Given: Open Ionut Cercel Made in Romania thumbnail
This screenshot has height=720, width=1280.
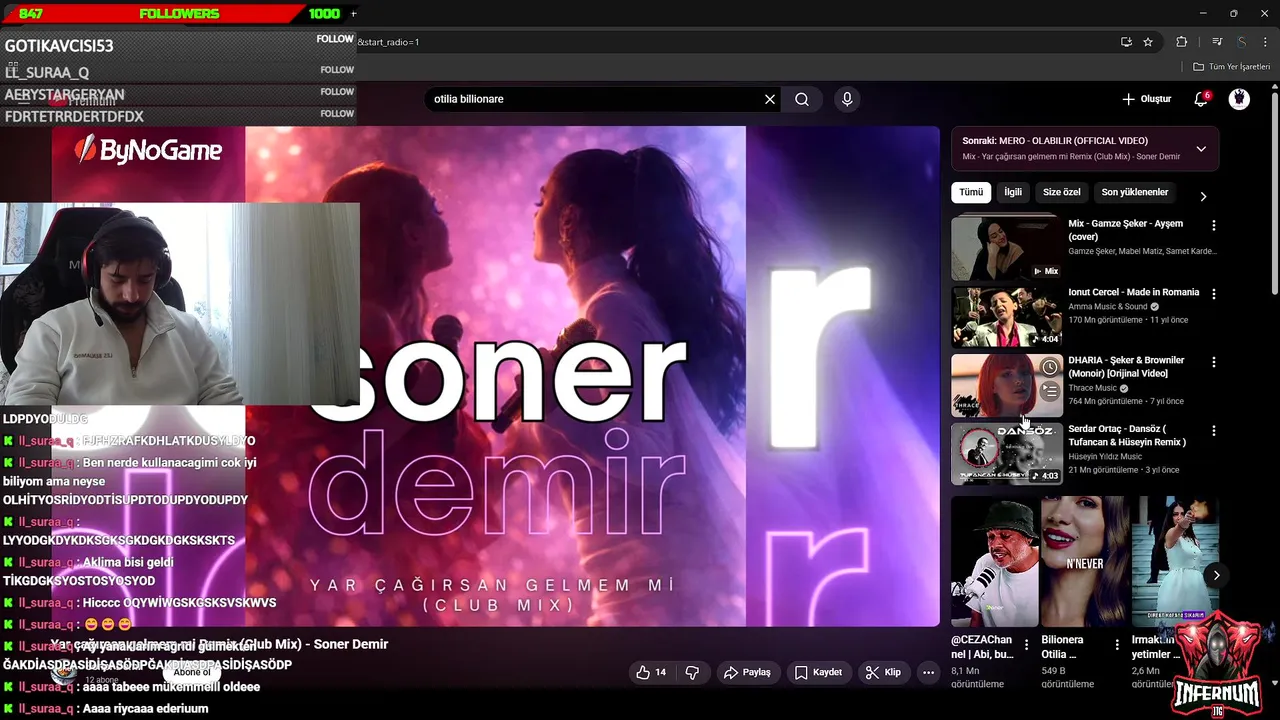Looking at the screenshot, I should coord(1007,316).
